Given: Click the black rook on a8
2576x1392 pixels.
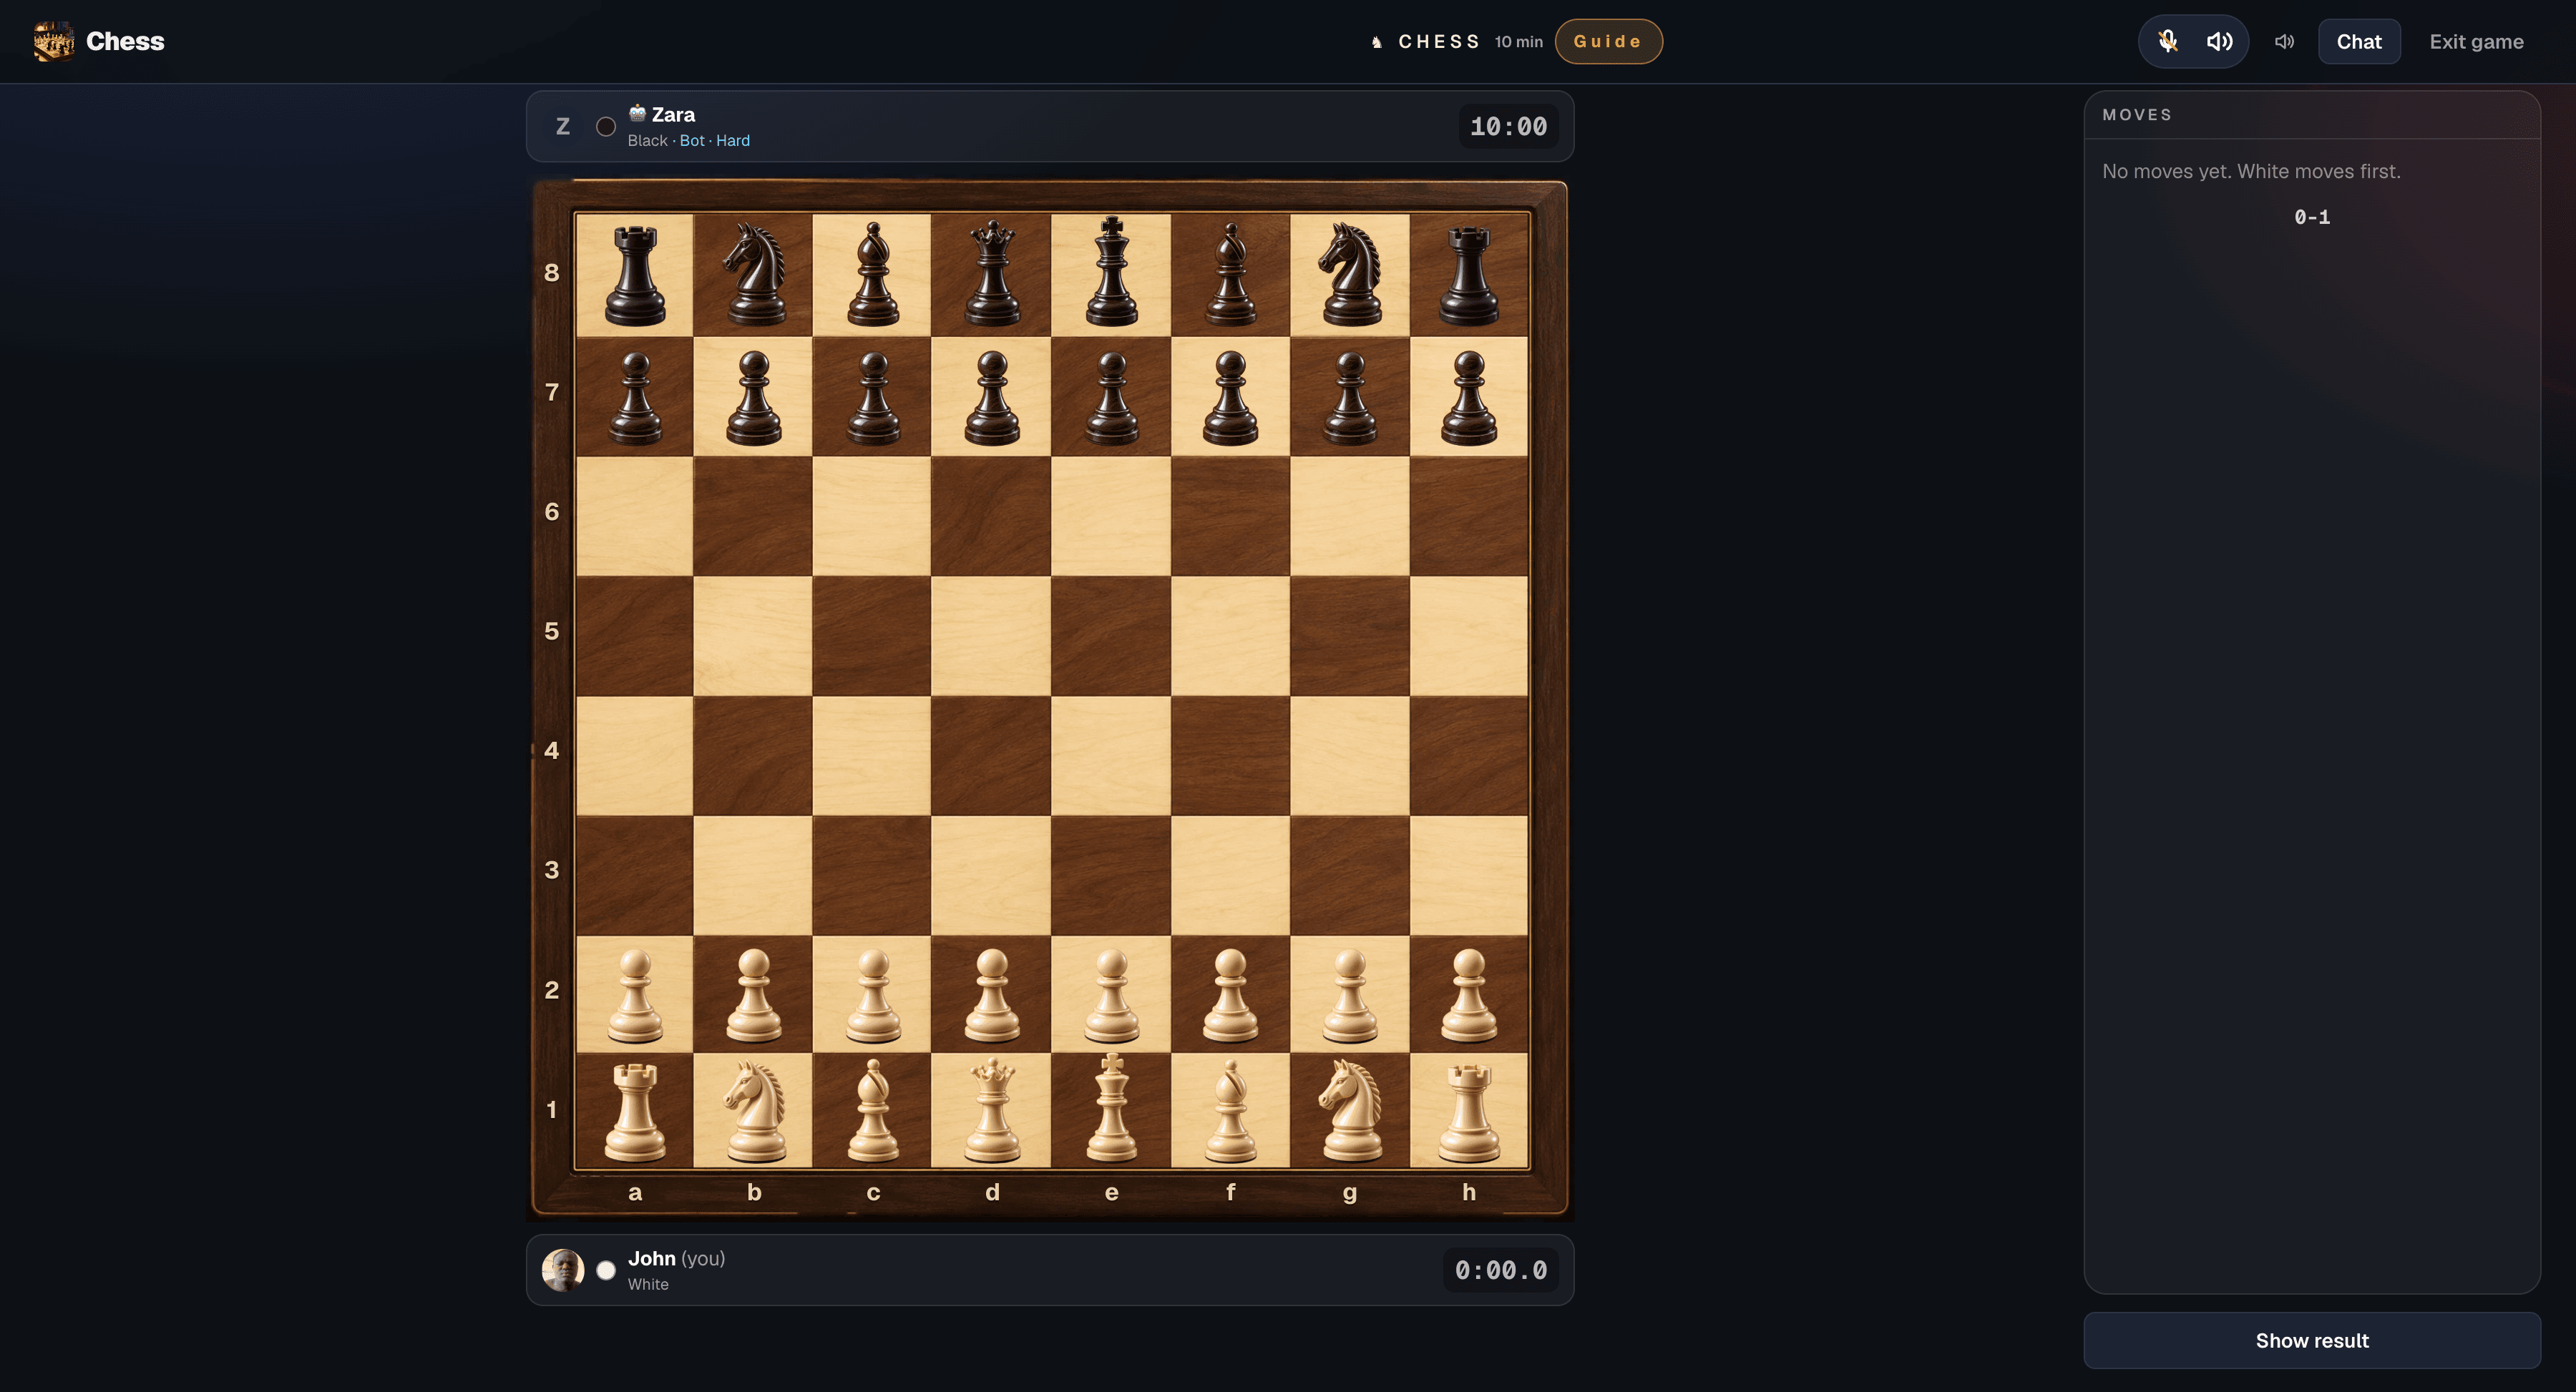Looking at the screenshot, I should [x=635, y=276].
